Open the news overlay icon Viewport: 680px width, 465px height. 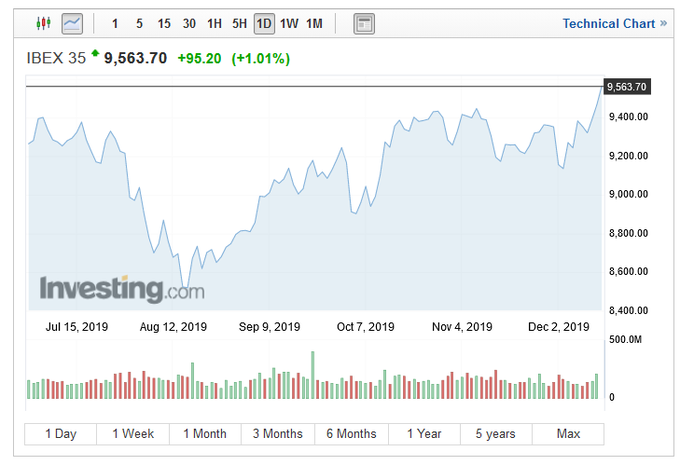[x=364, y=23]
